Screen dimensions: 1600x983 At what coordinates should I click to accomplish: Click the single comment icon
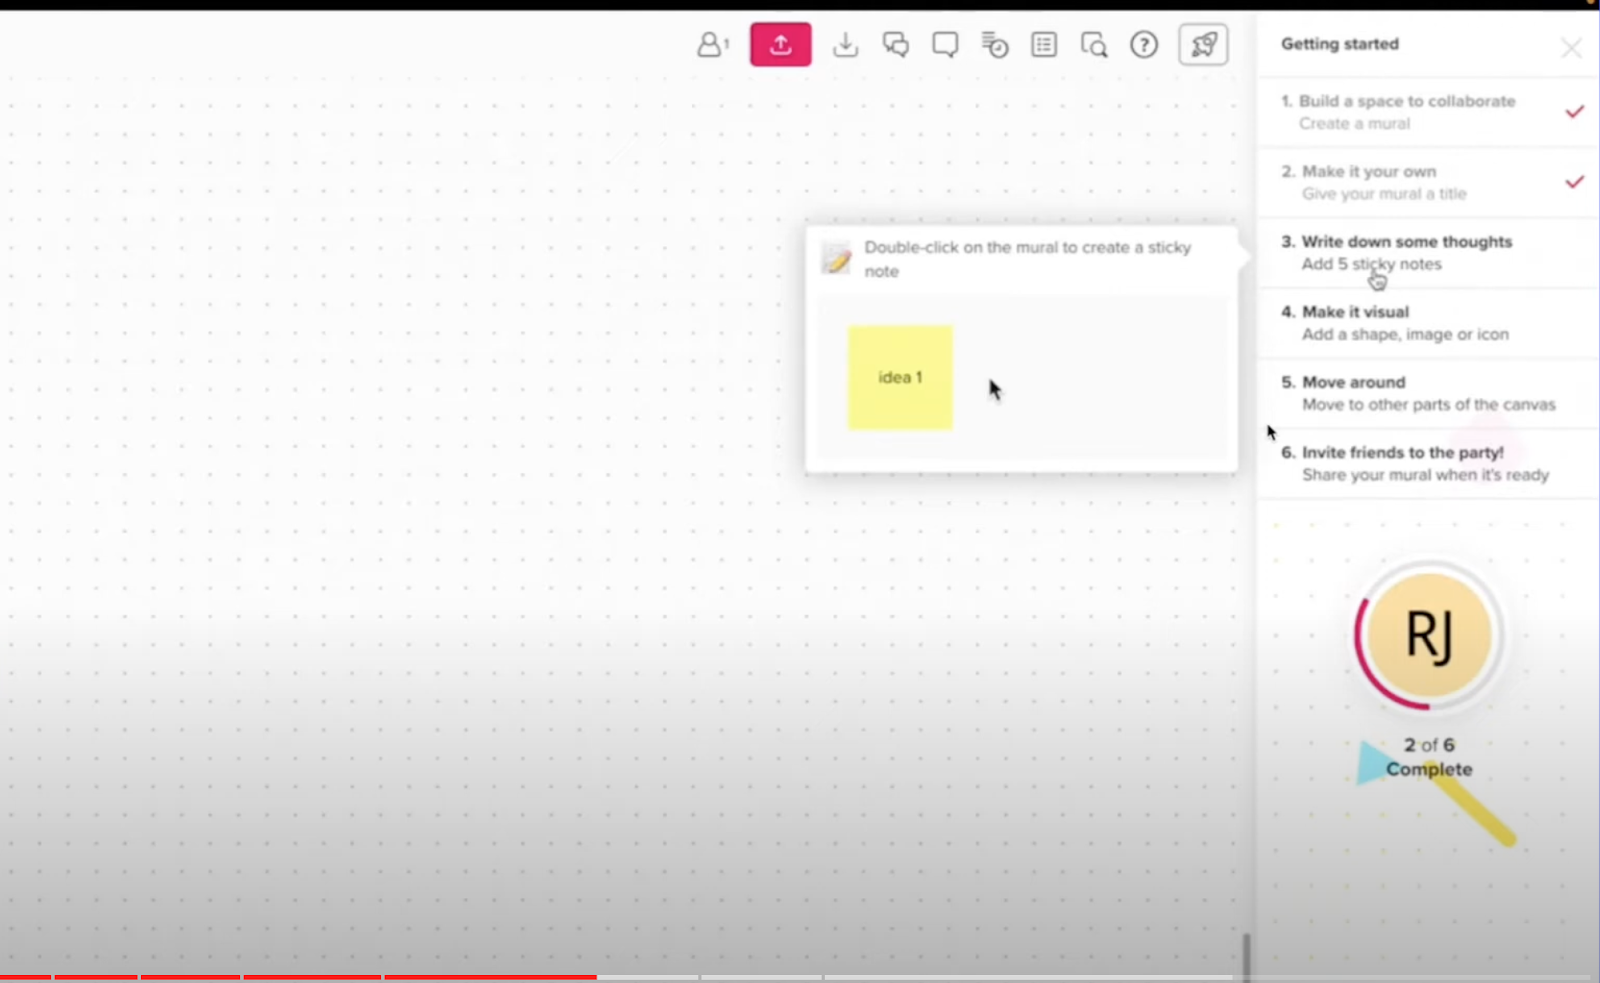click(945, 45)
